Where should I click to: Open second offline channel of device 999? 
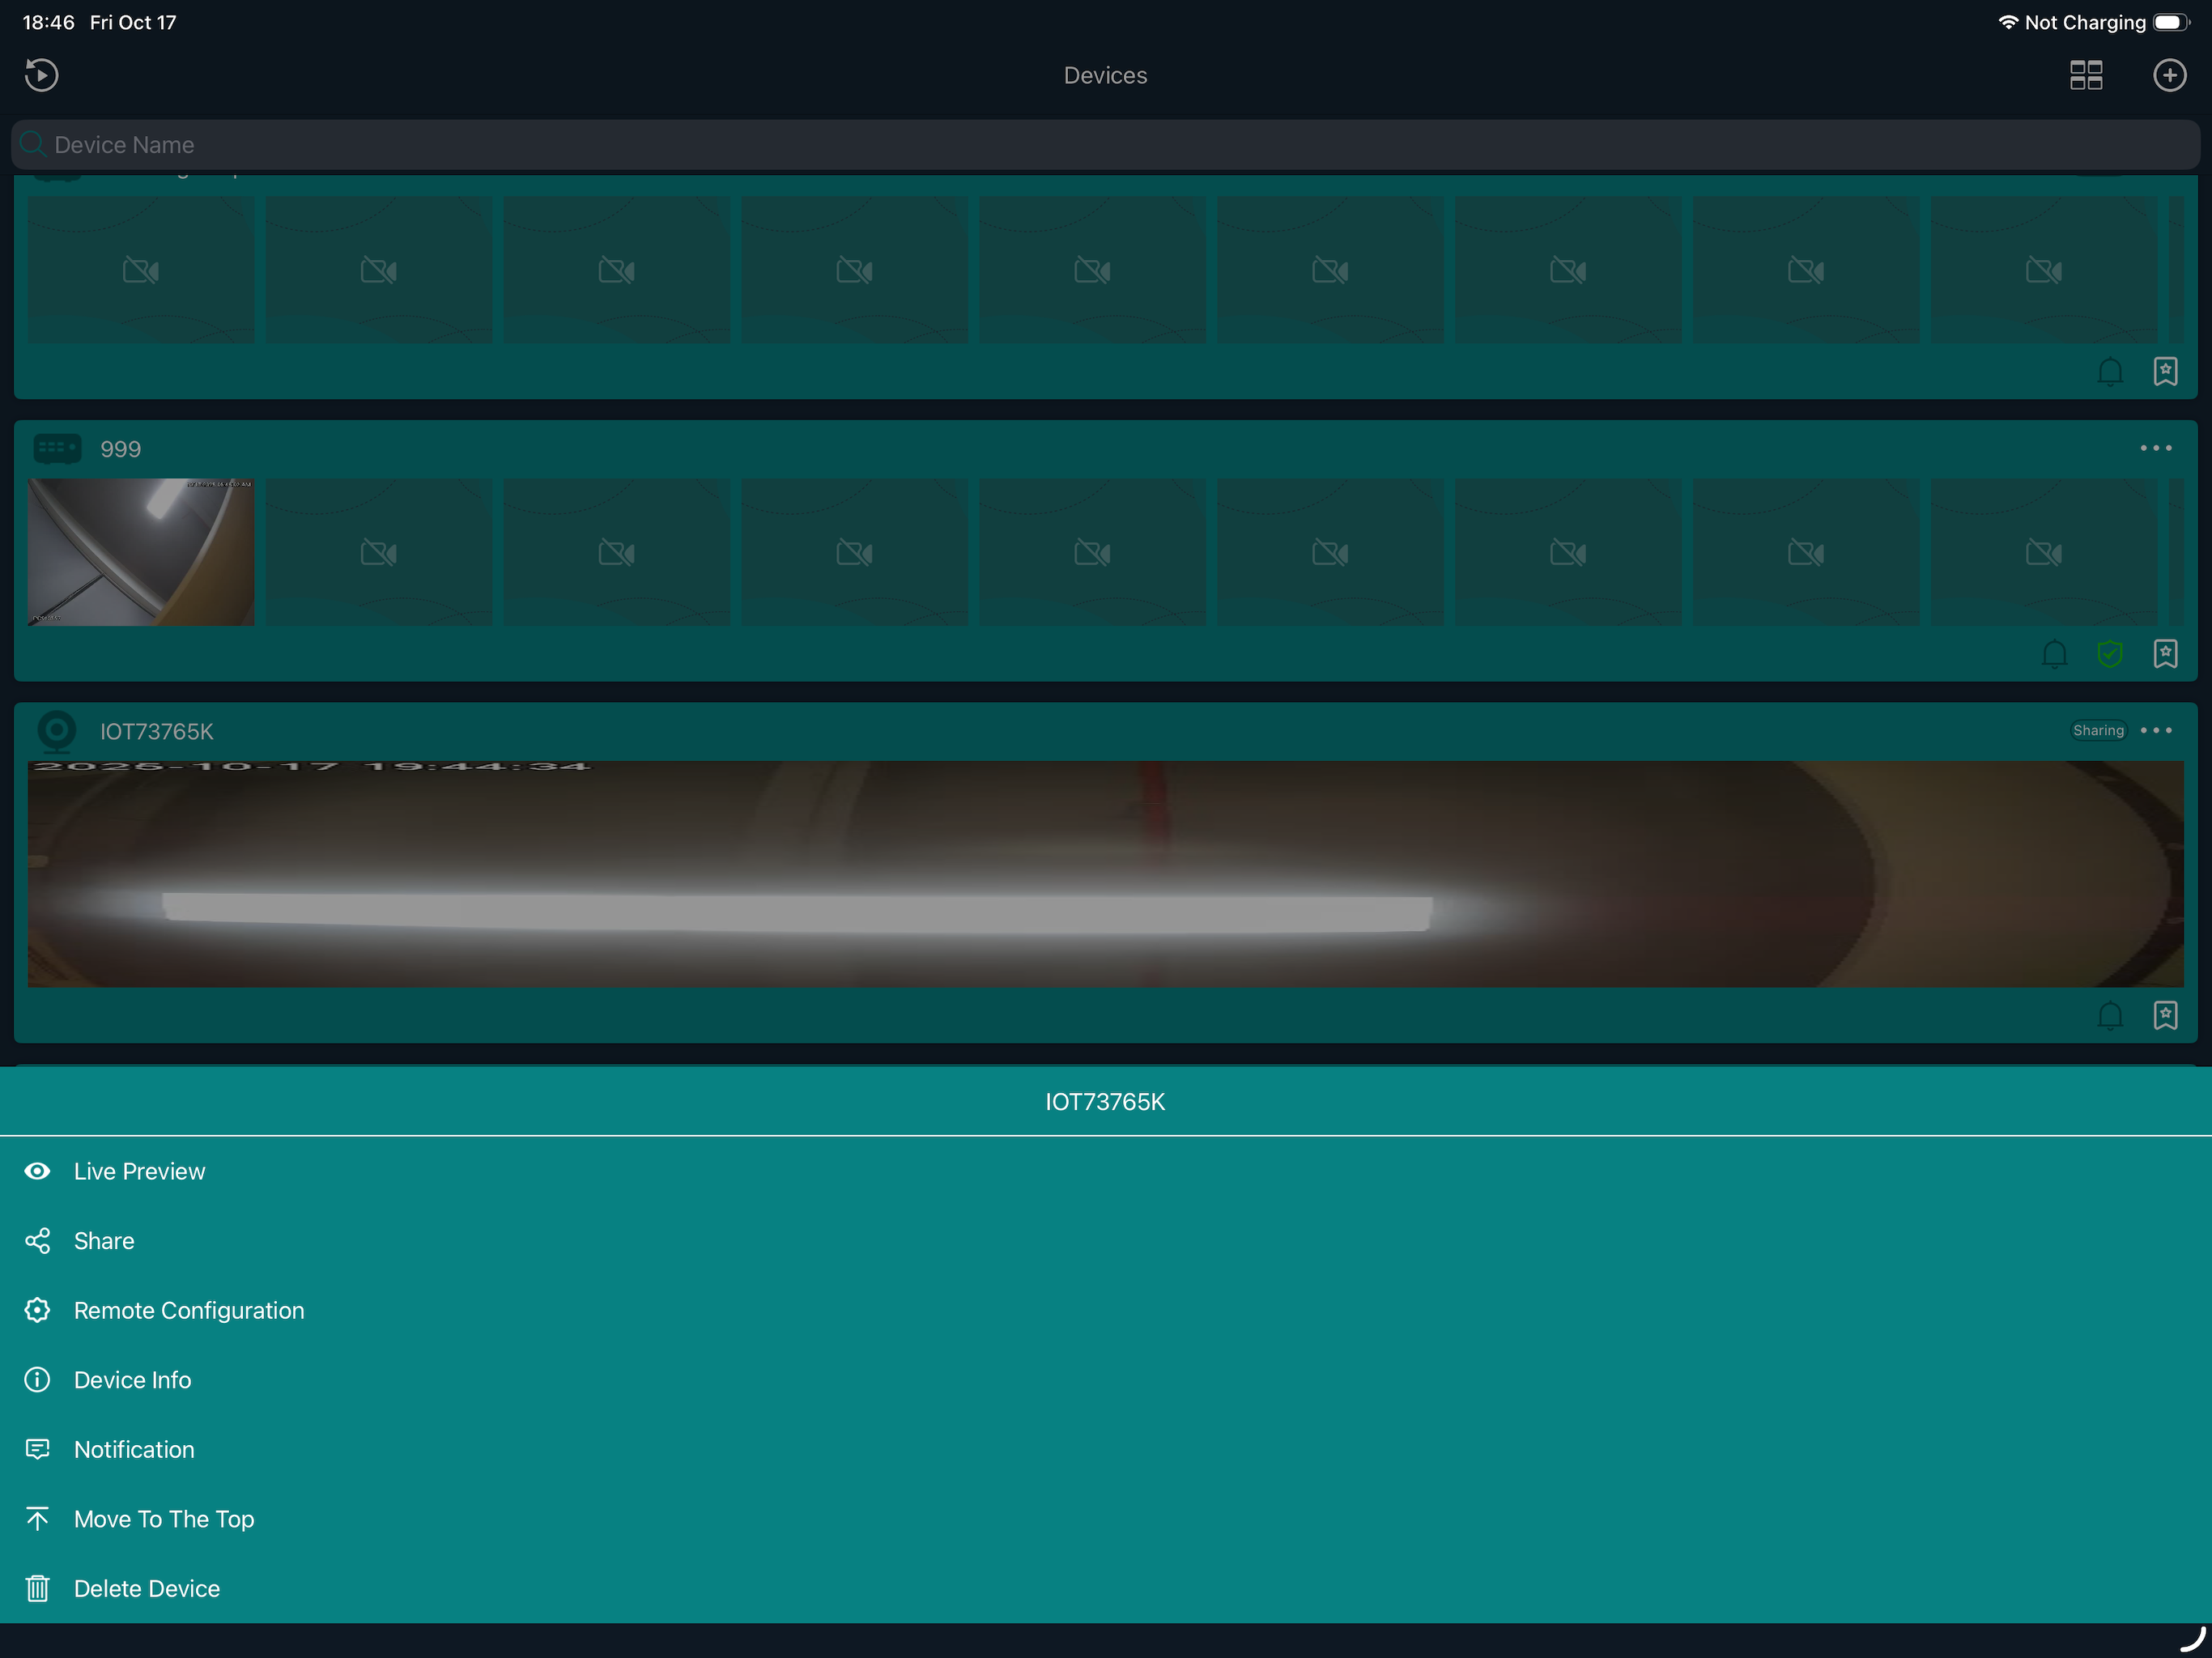[x=379, y=552]
